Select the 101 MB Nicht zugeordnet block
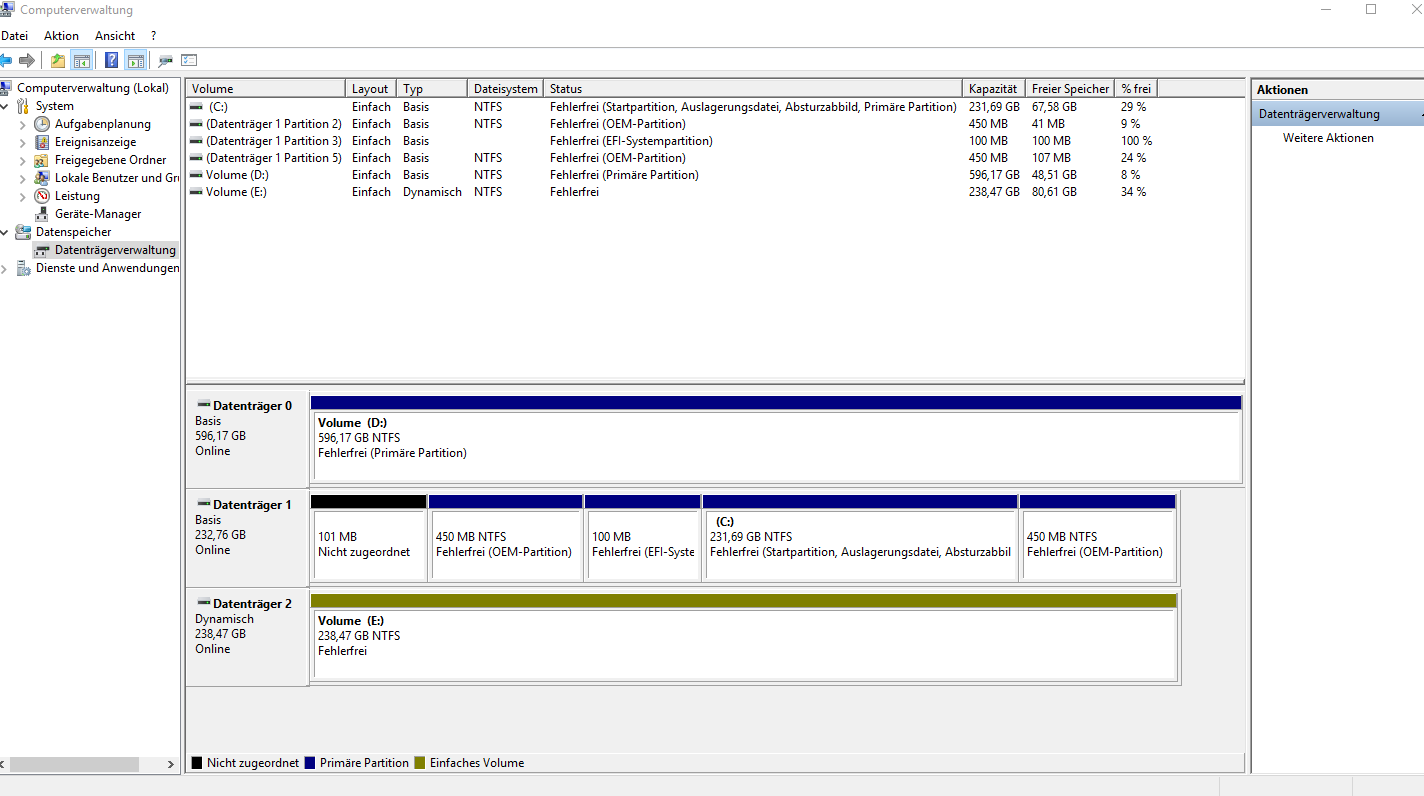The image size is (1424, 796). point(369,537)
